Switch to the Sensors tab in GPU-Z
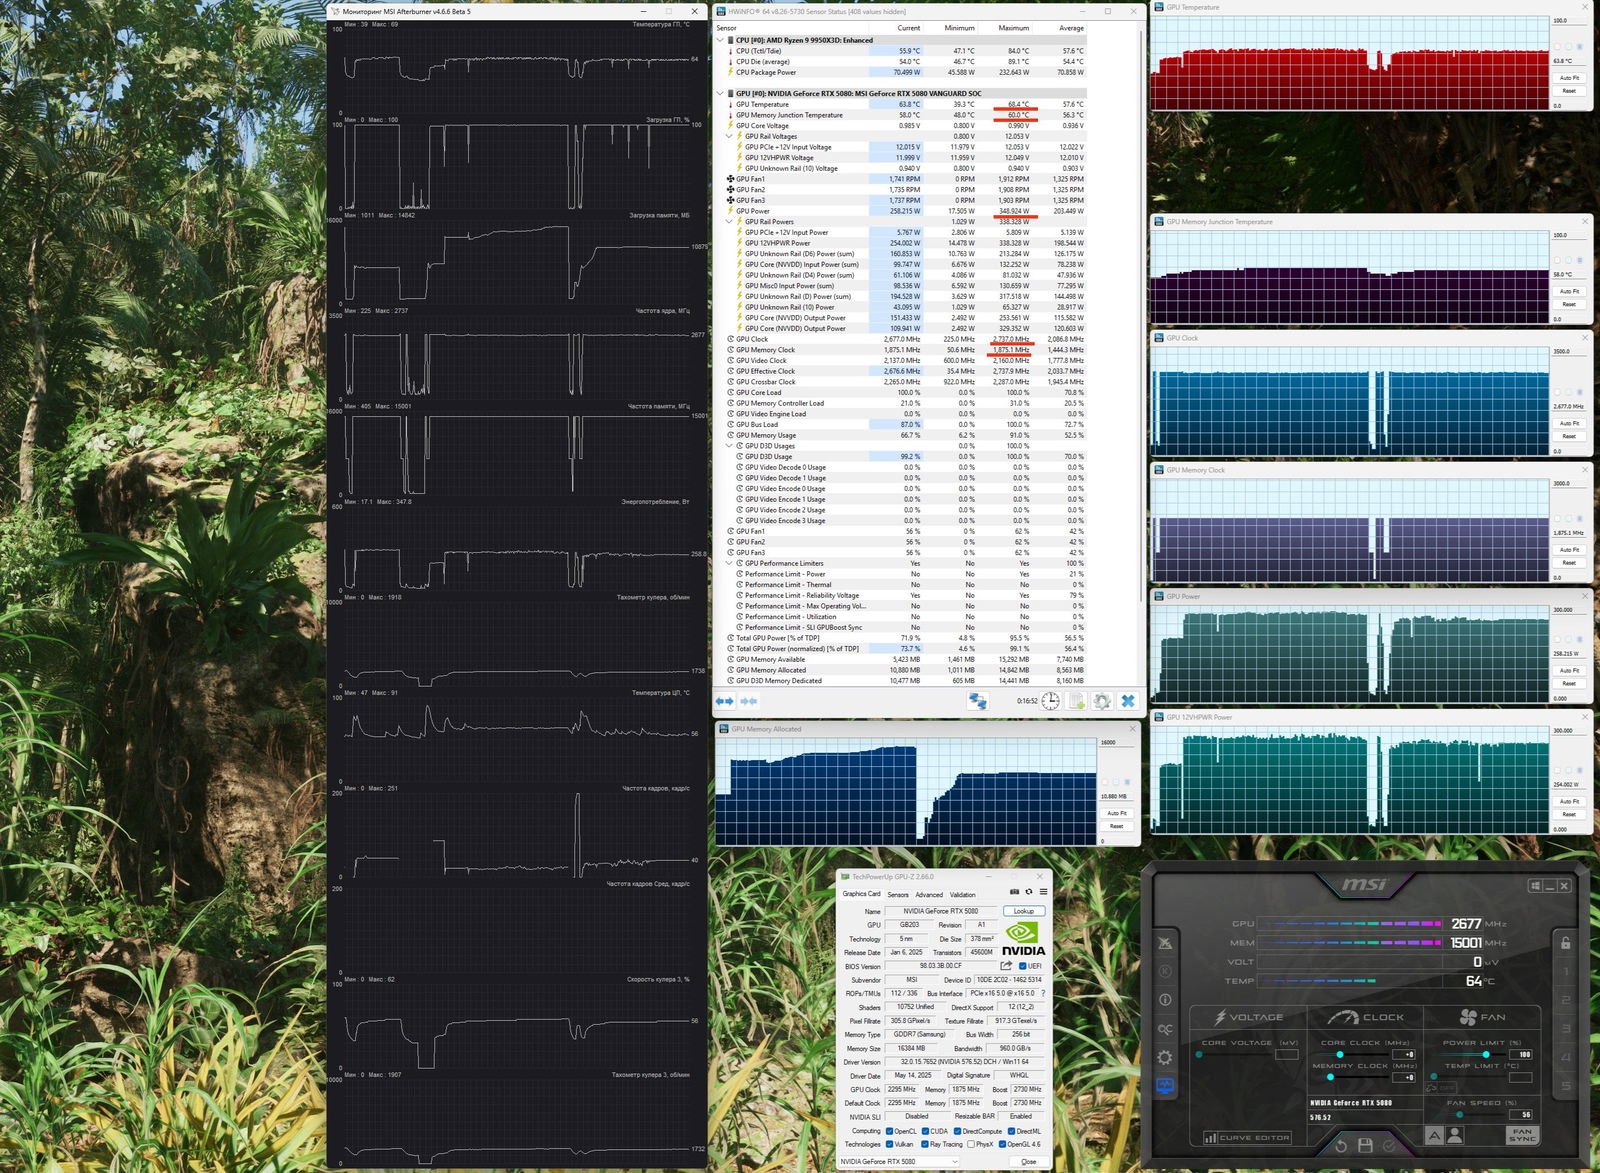 point(898,895)
